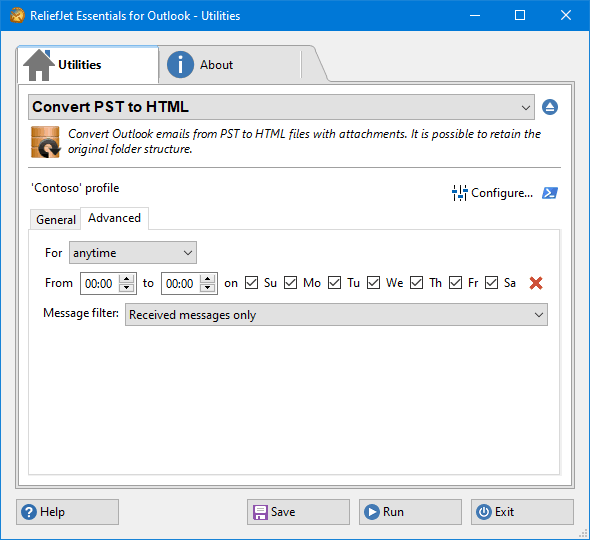The height and width of the screenshot is (540, 590).
Task: Open the 'anytime' period dropdown
Action: coord(133,253)
